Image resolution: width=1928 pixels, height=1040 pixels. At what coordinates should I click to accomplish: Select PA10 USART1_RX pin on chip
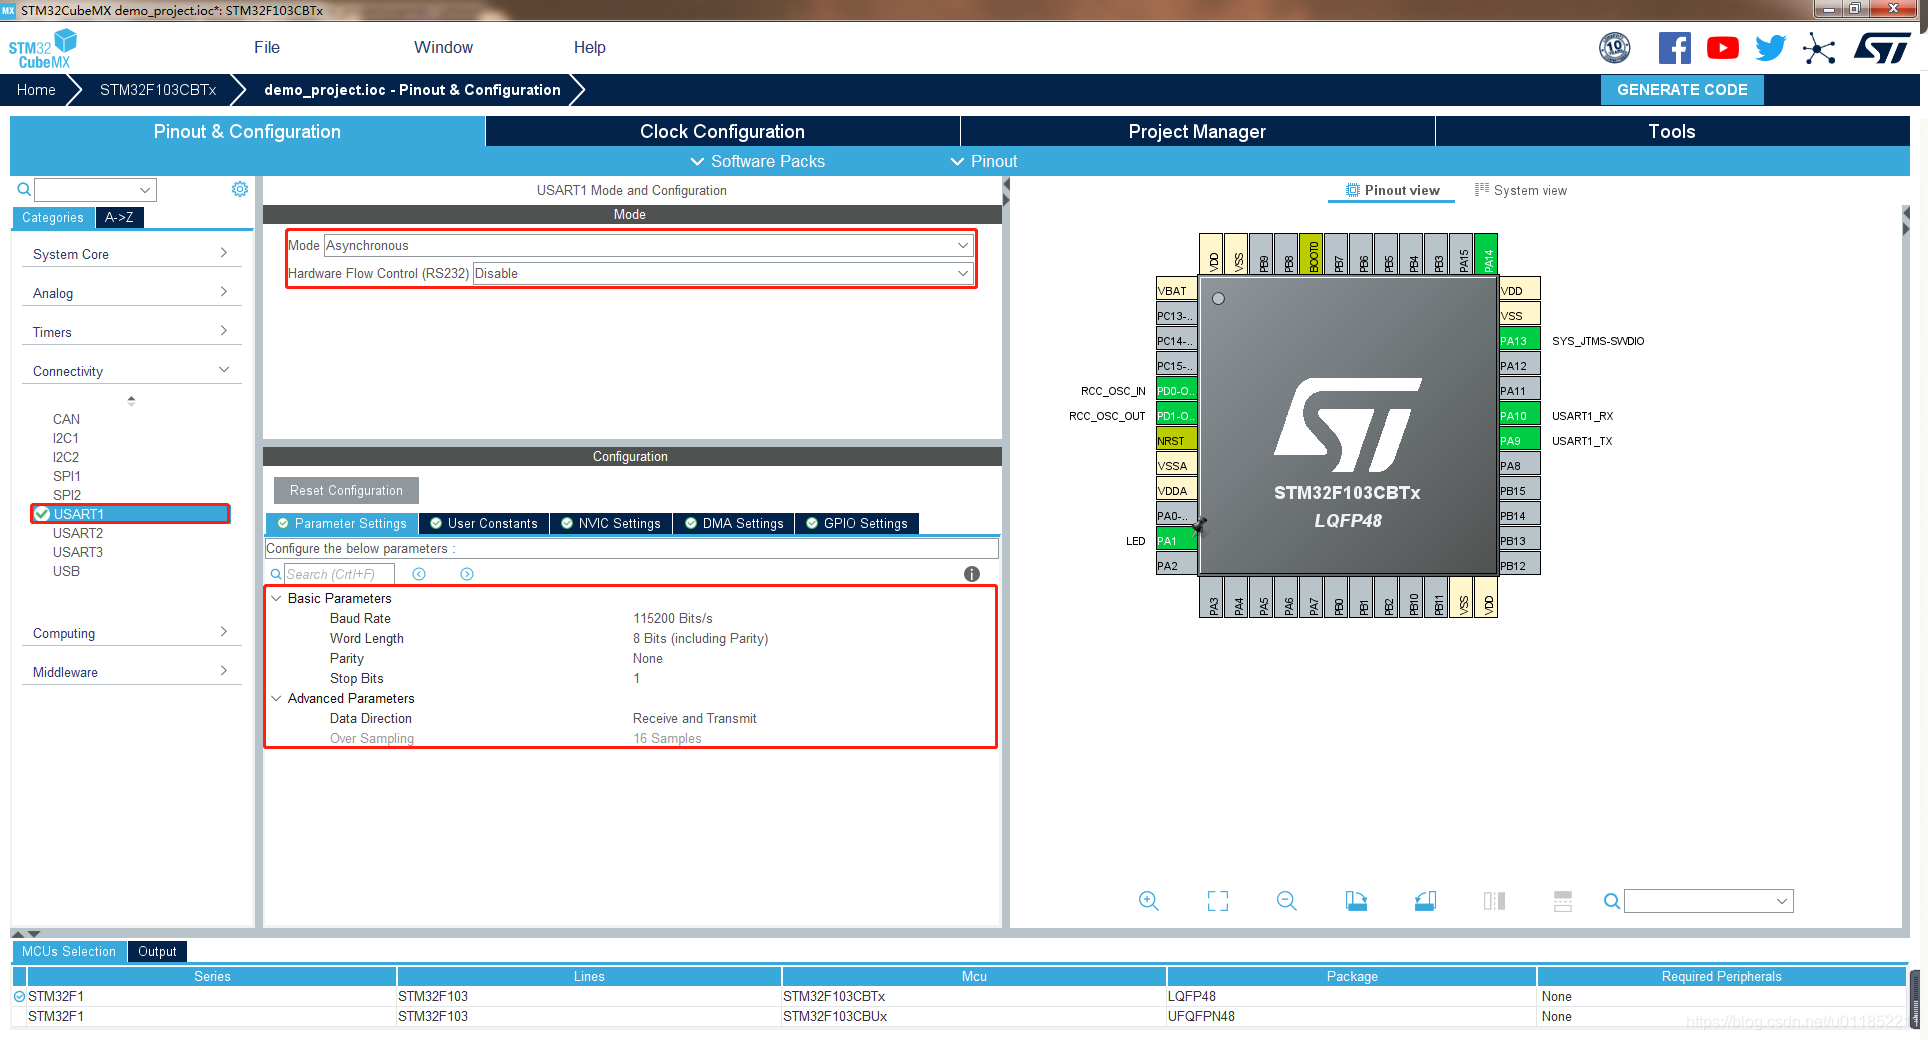coord(1519,416)
